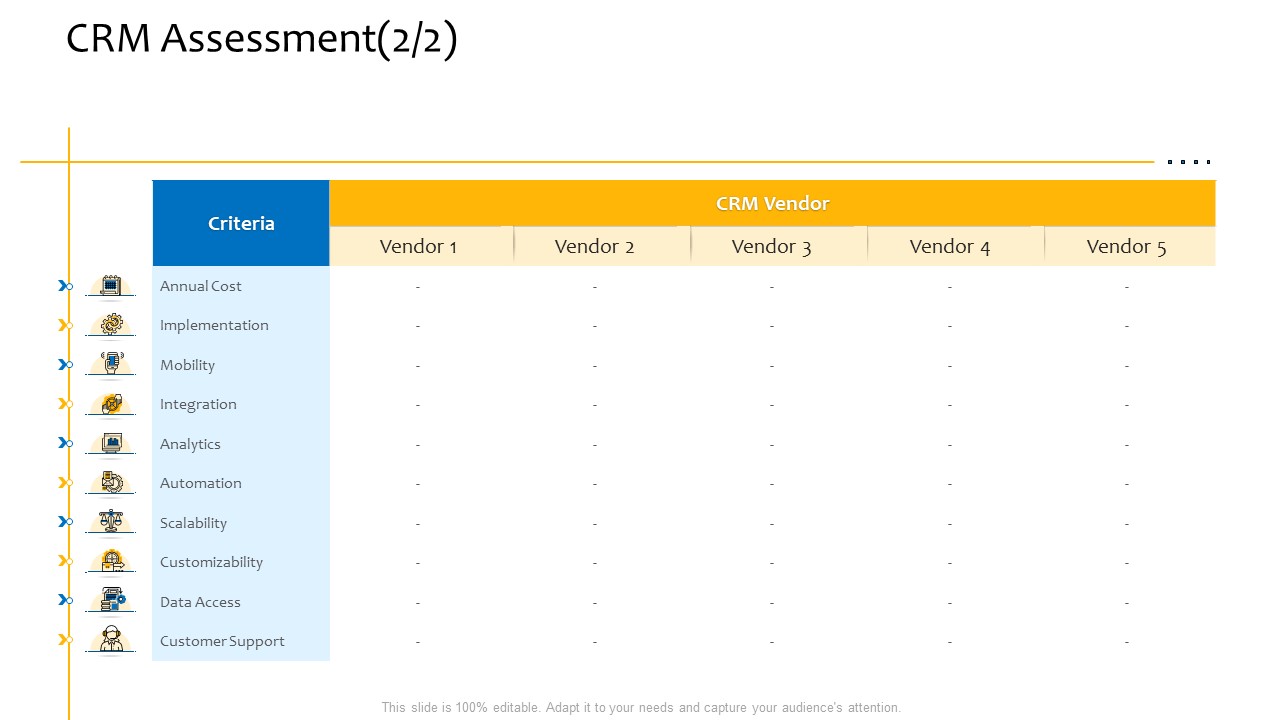Click the Vendor 3 column header
Screen dimensions: 1280x720
coord(772,246)
